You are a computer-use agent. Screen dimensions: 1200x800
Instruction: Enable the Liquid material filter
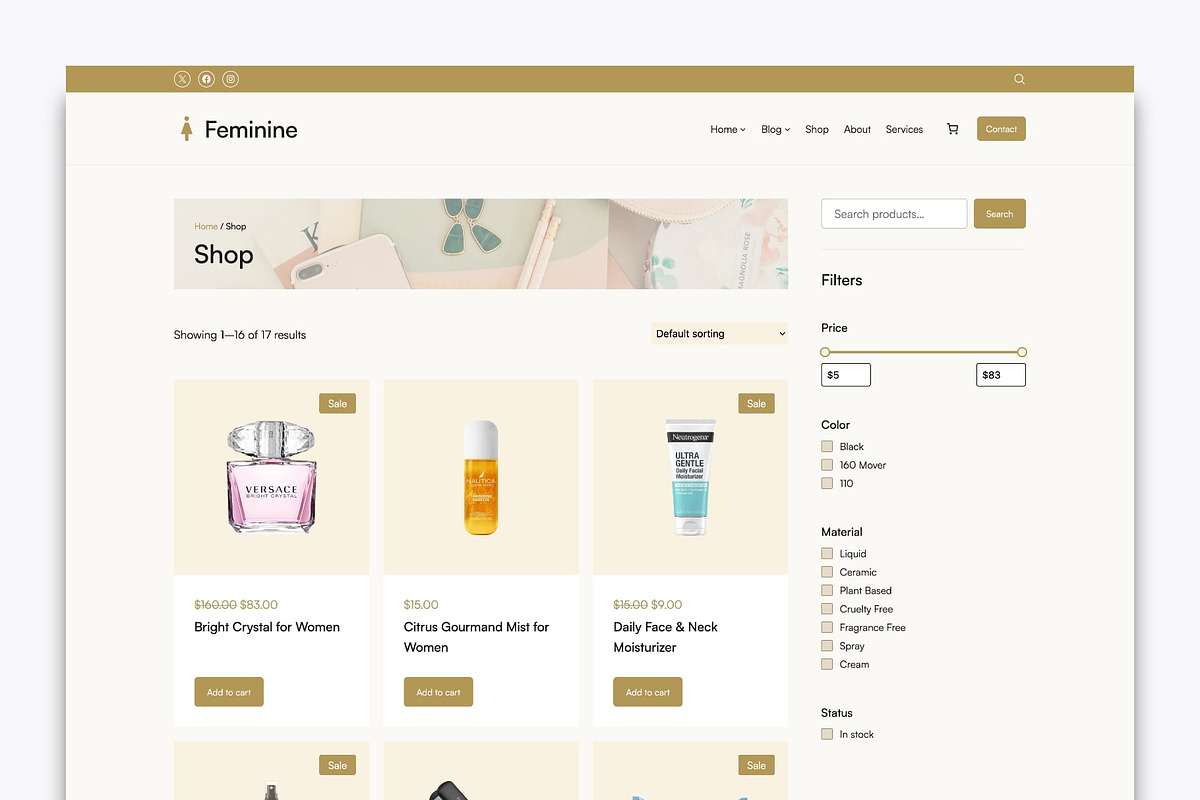(x=827, y=553)
